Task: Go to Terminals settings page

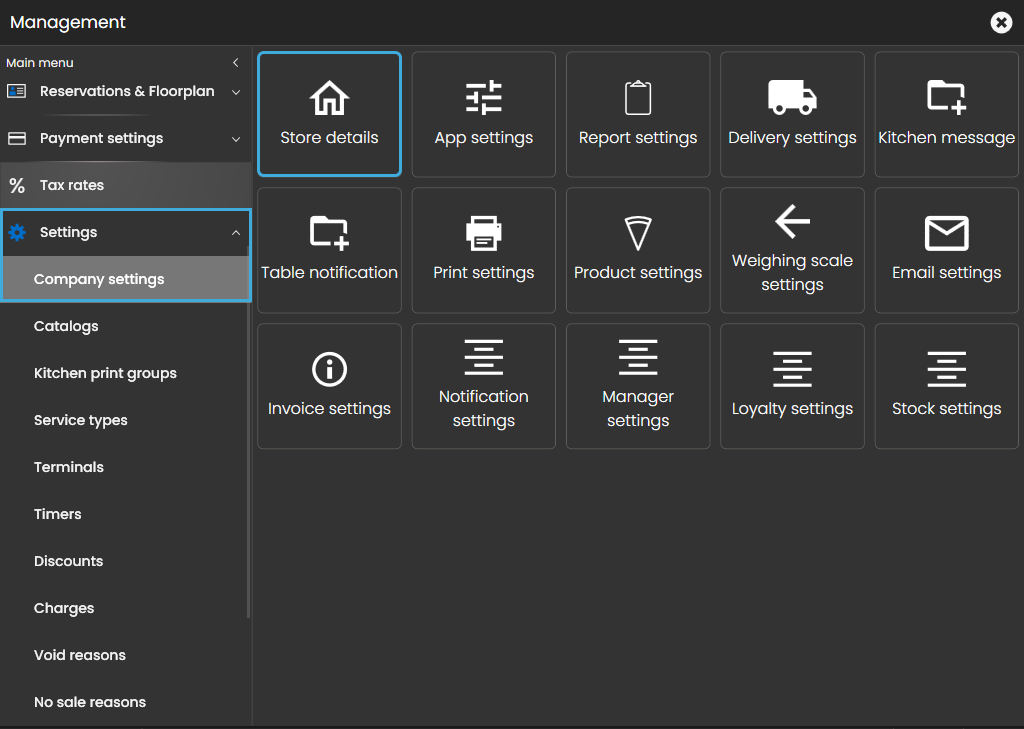Action: coord(69,467)
